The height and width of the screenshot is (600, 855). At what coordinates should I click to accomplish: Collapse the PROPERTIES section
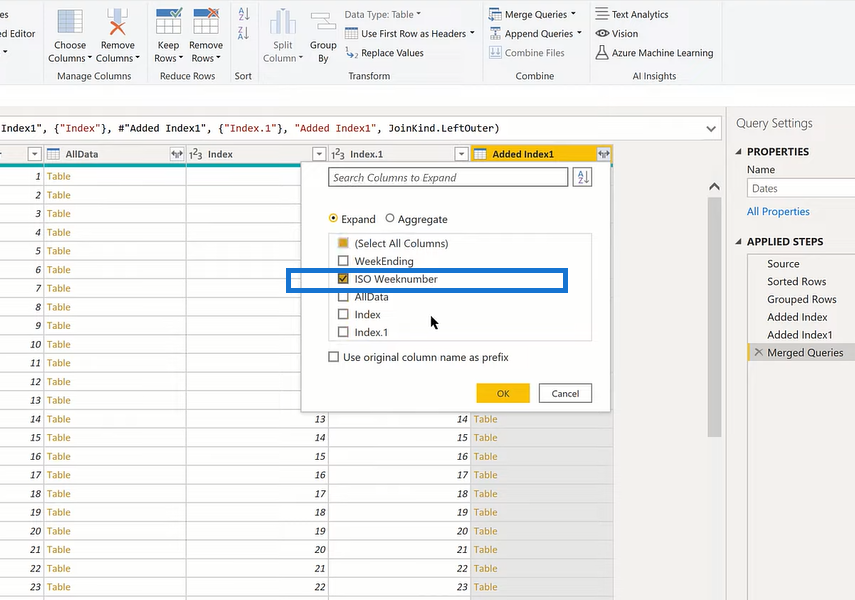[738, 152]
